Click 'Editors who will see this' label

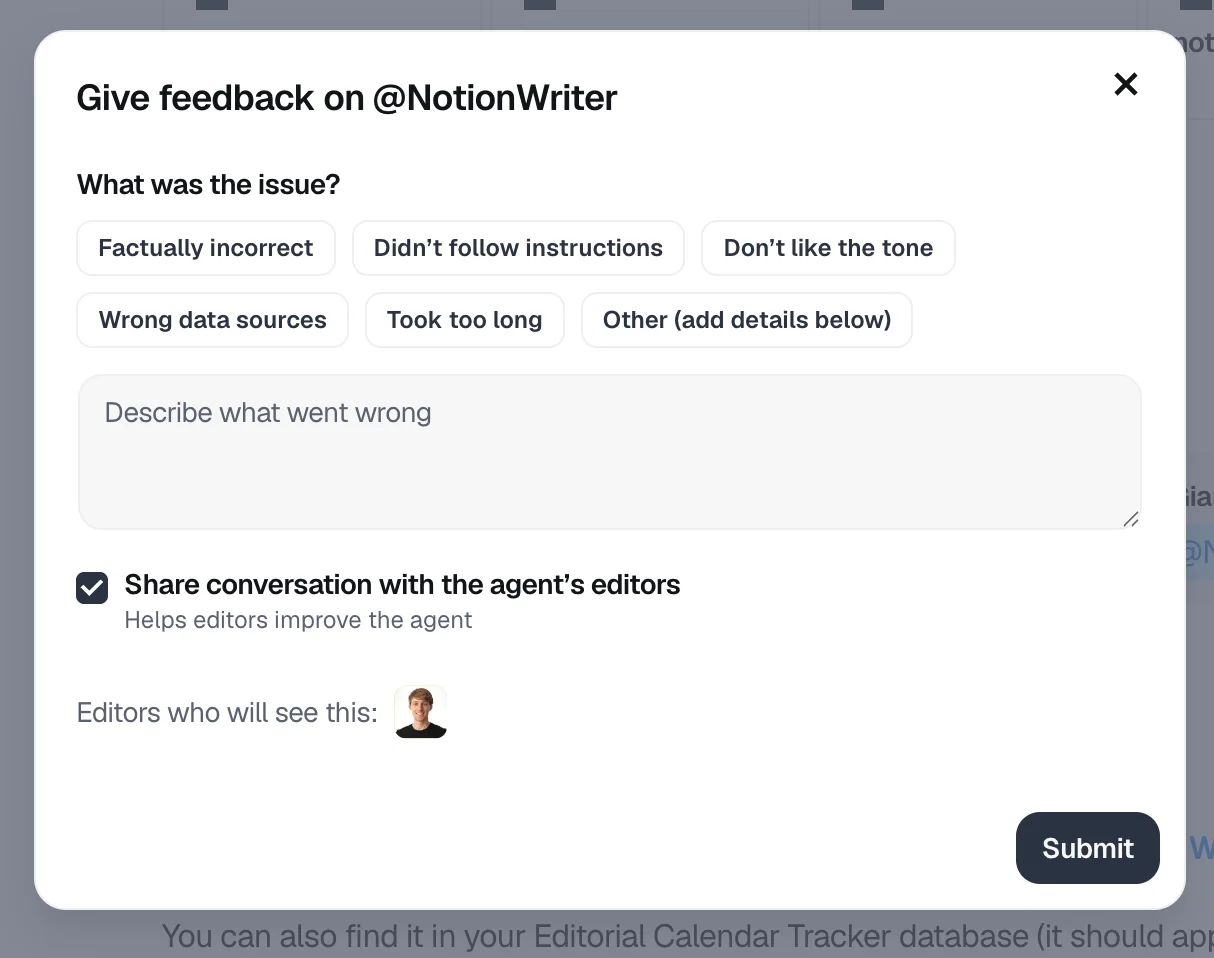226,712
